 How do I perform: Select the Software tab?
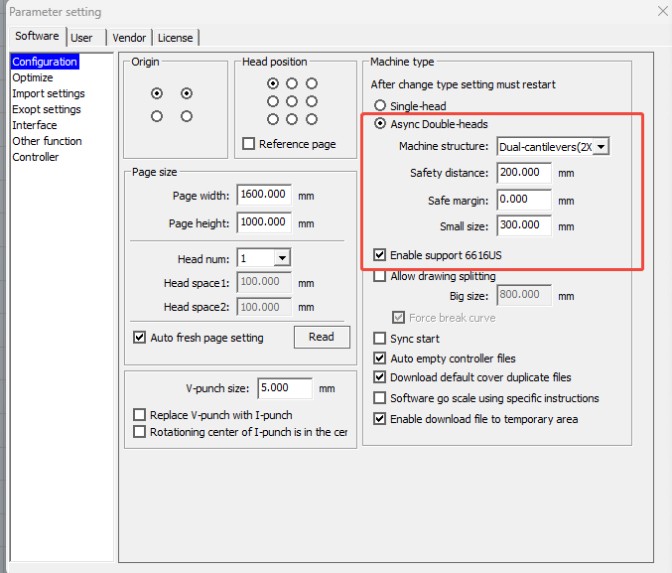(x=37, y=36)
